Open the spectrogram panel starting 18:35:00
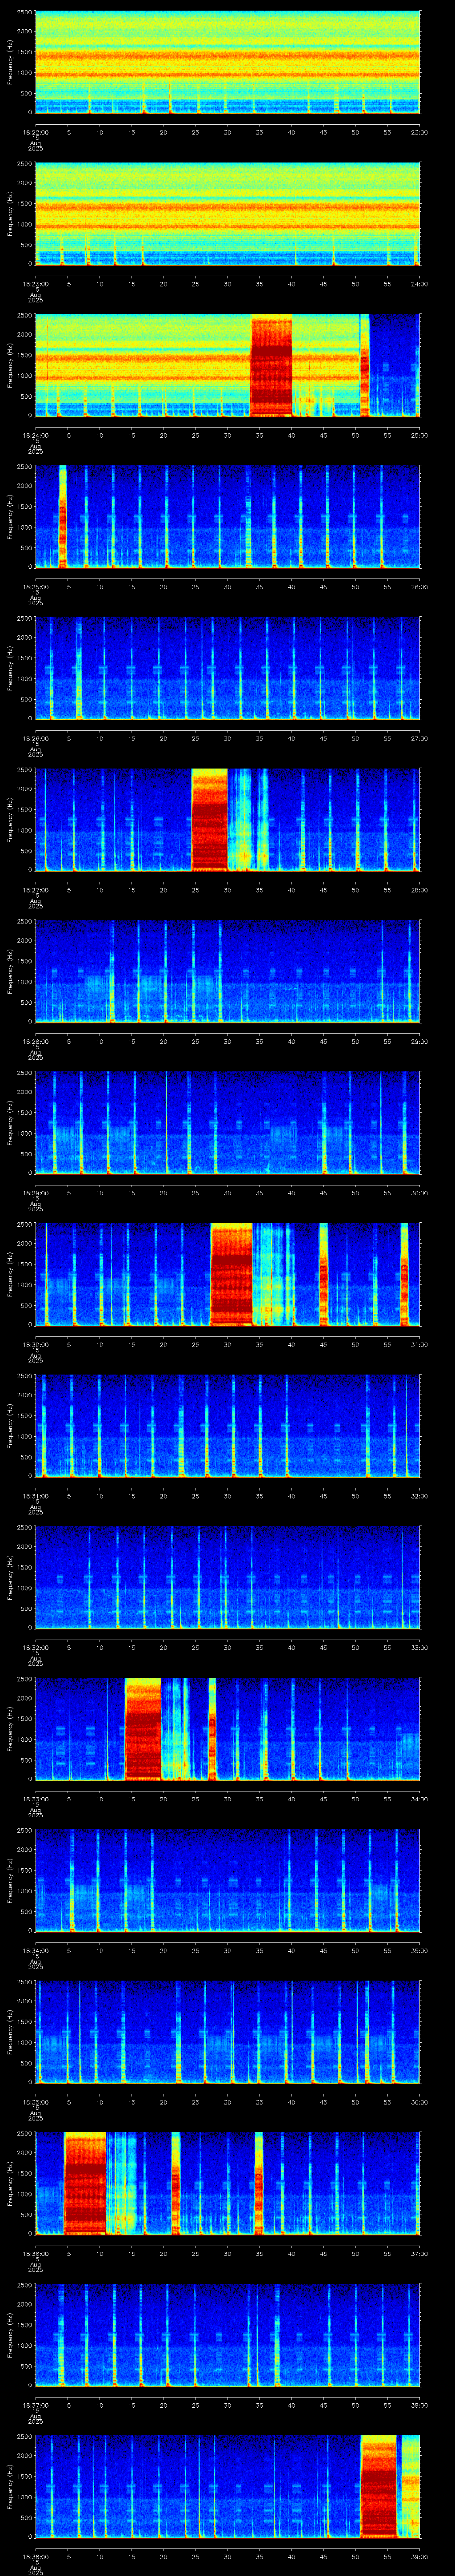 point(228,2032)
